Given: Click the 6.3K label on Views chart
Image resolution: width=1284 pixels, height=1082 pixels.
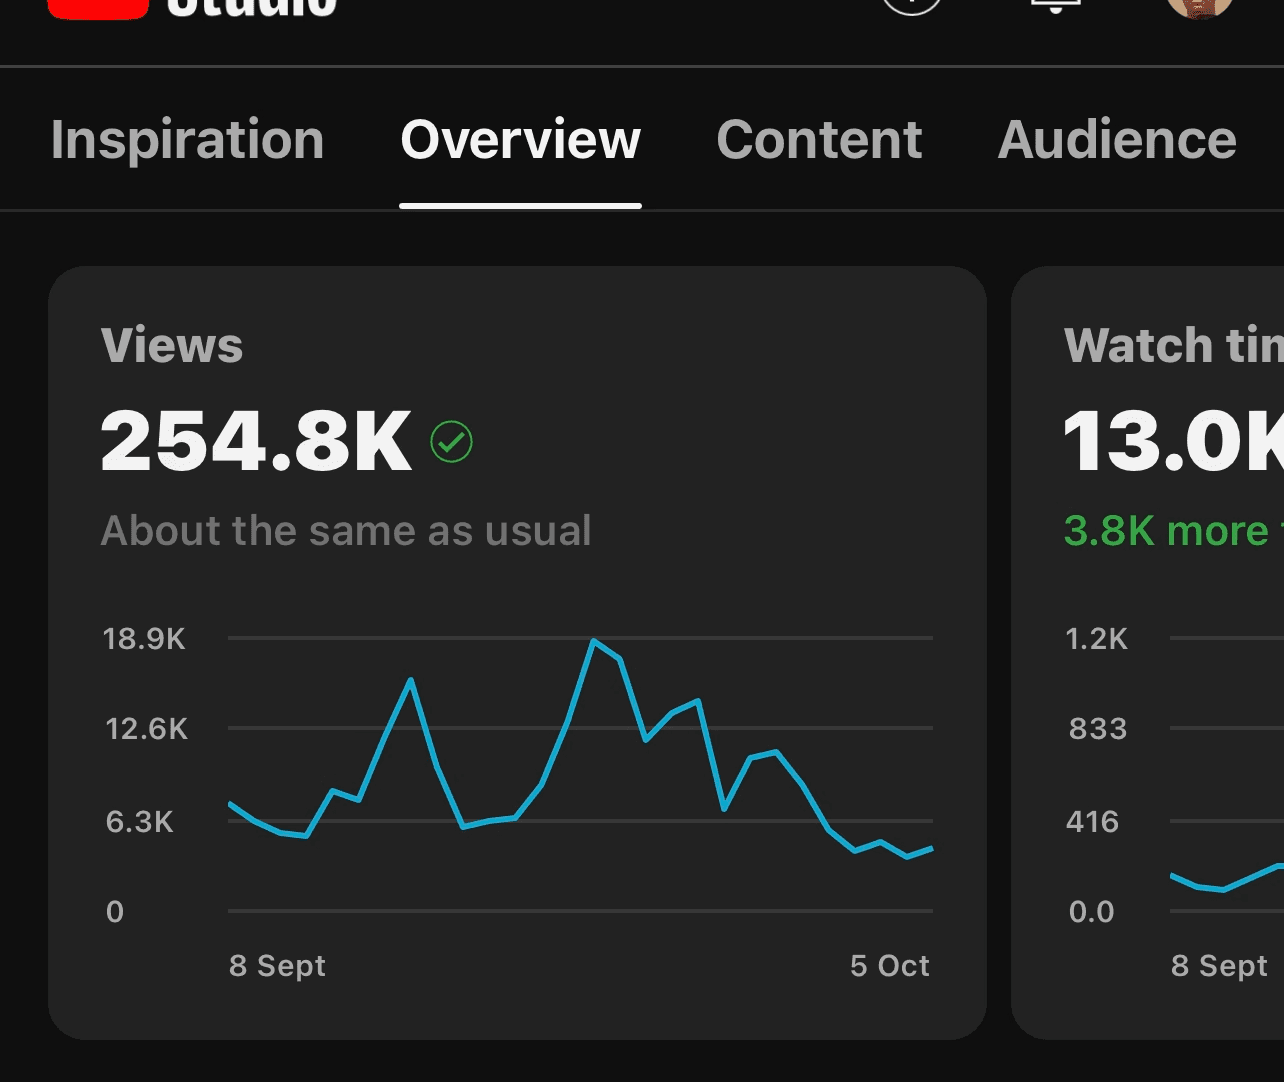Looking at the screenshot, I should (x=139, y=822).
